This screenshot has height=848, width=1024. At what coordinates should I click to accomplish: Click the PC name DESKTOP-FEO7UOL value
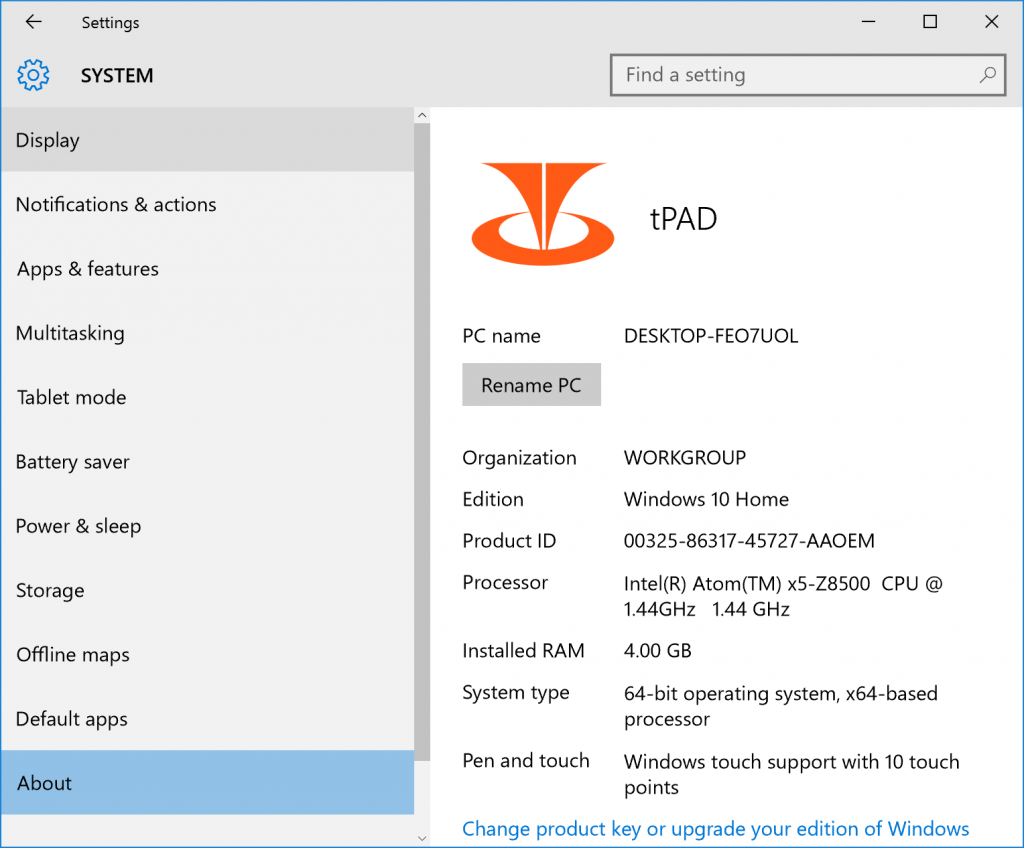[711, 336]
